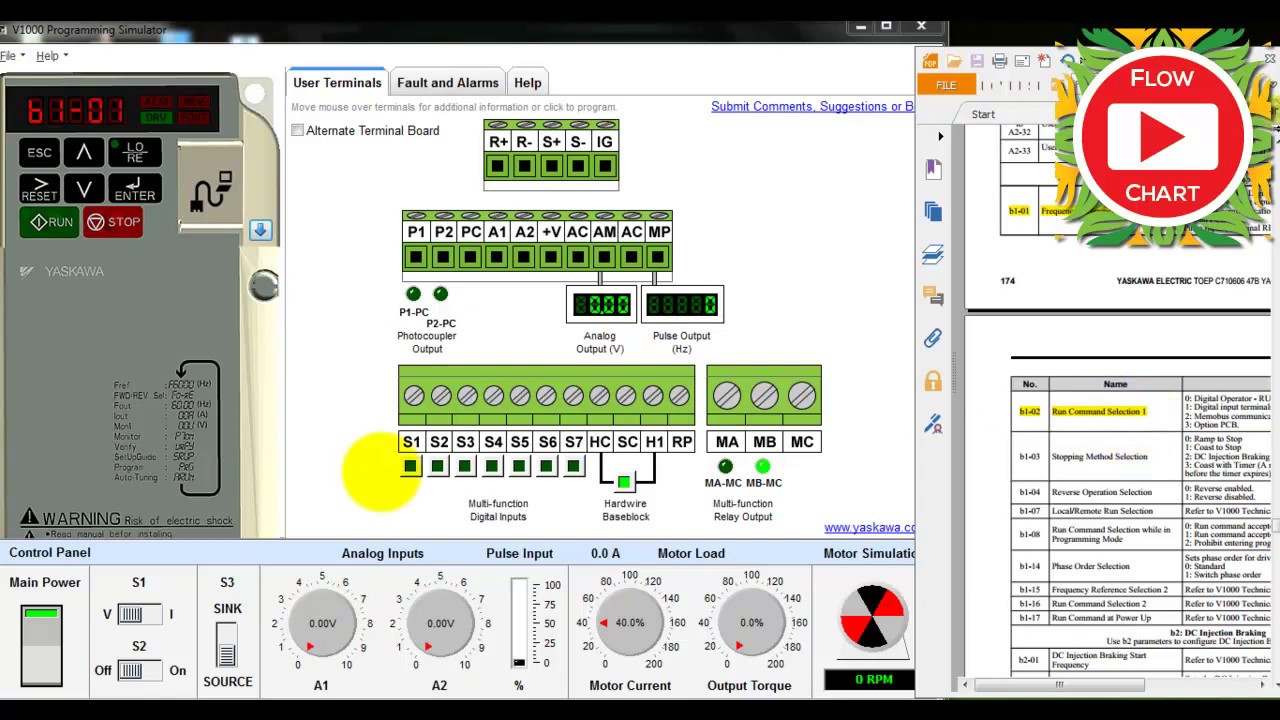The width and height of the screenshot is (1280, 720).
Task: Toggle the Main Power switch
Action: point(41,645)
